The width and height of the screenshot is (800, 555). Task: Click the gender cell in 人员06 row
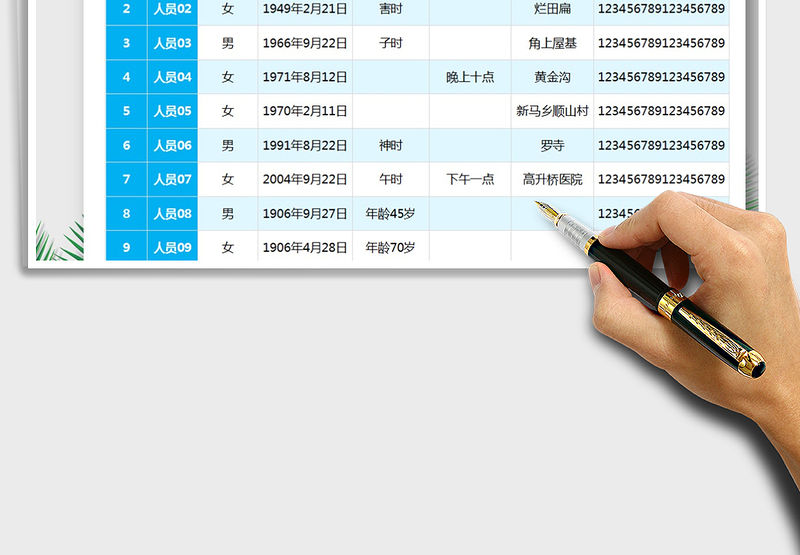[x=228, y=145]
